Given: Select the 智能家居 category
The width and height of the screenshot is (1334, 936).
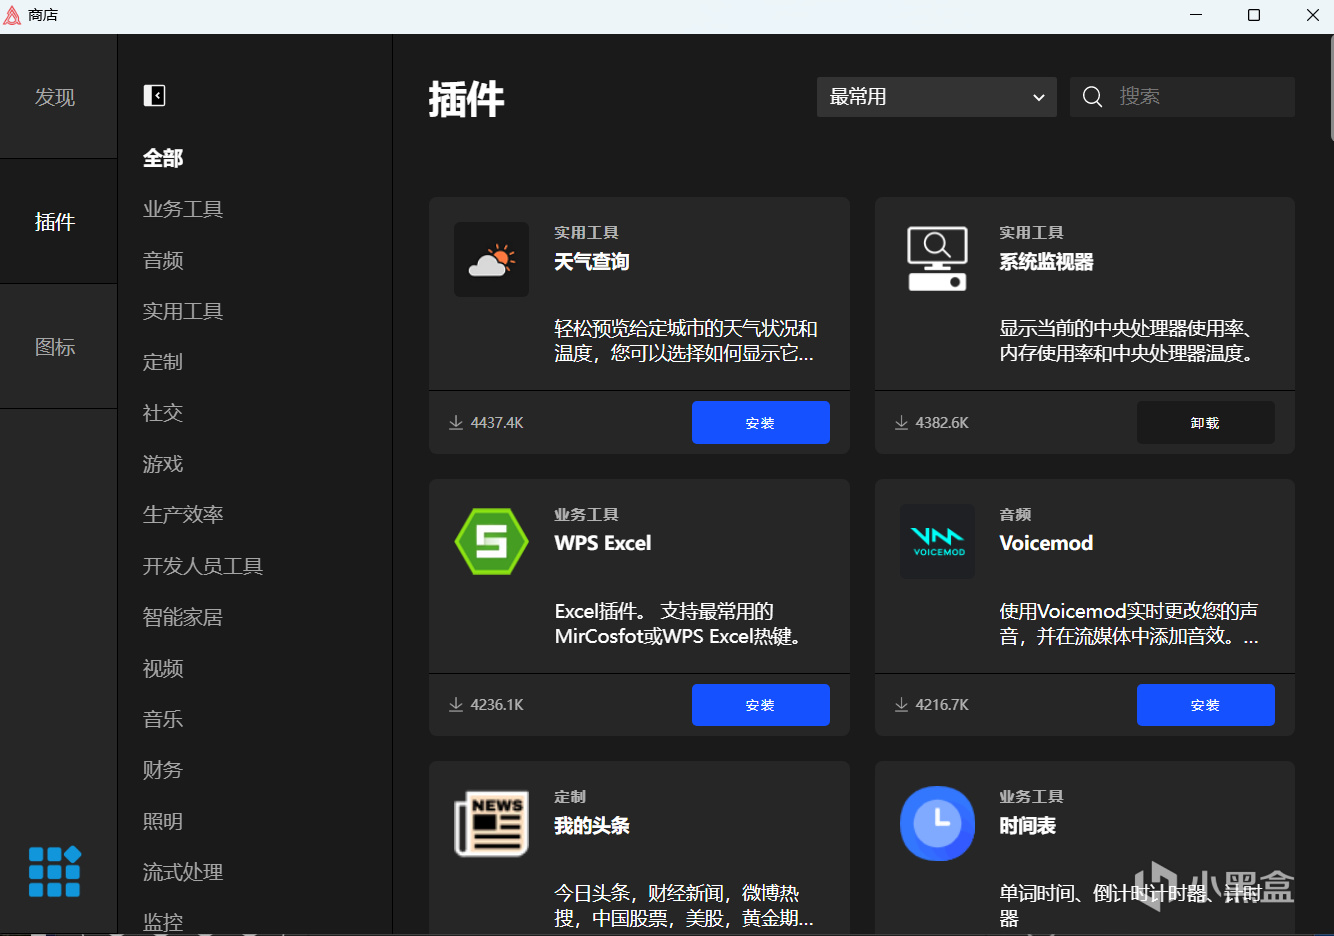Looking at the screenshot, I should pyautogui.click(x=183, y=617).
